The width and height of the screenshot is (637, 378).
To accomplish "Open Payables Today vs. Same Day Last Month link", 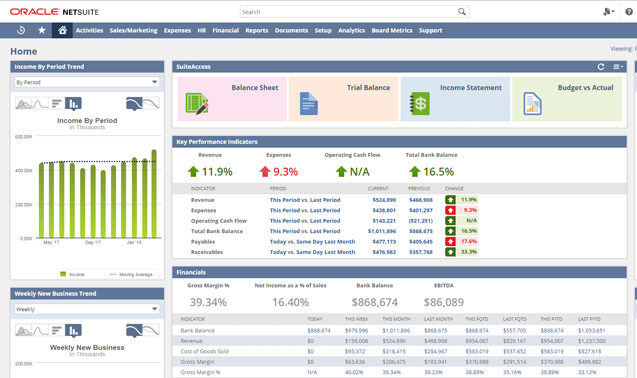I will tap(312, 242).
